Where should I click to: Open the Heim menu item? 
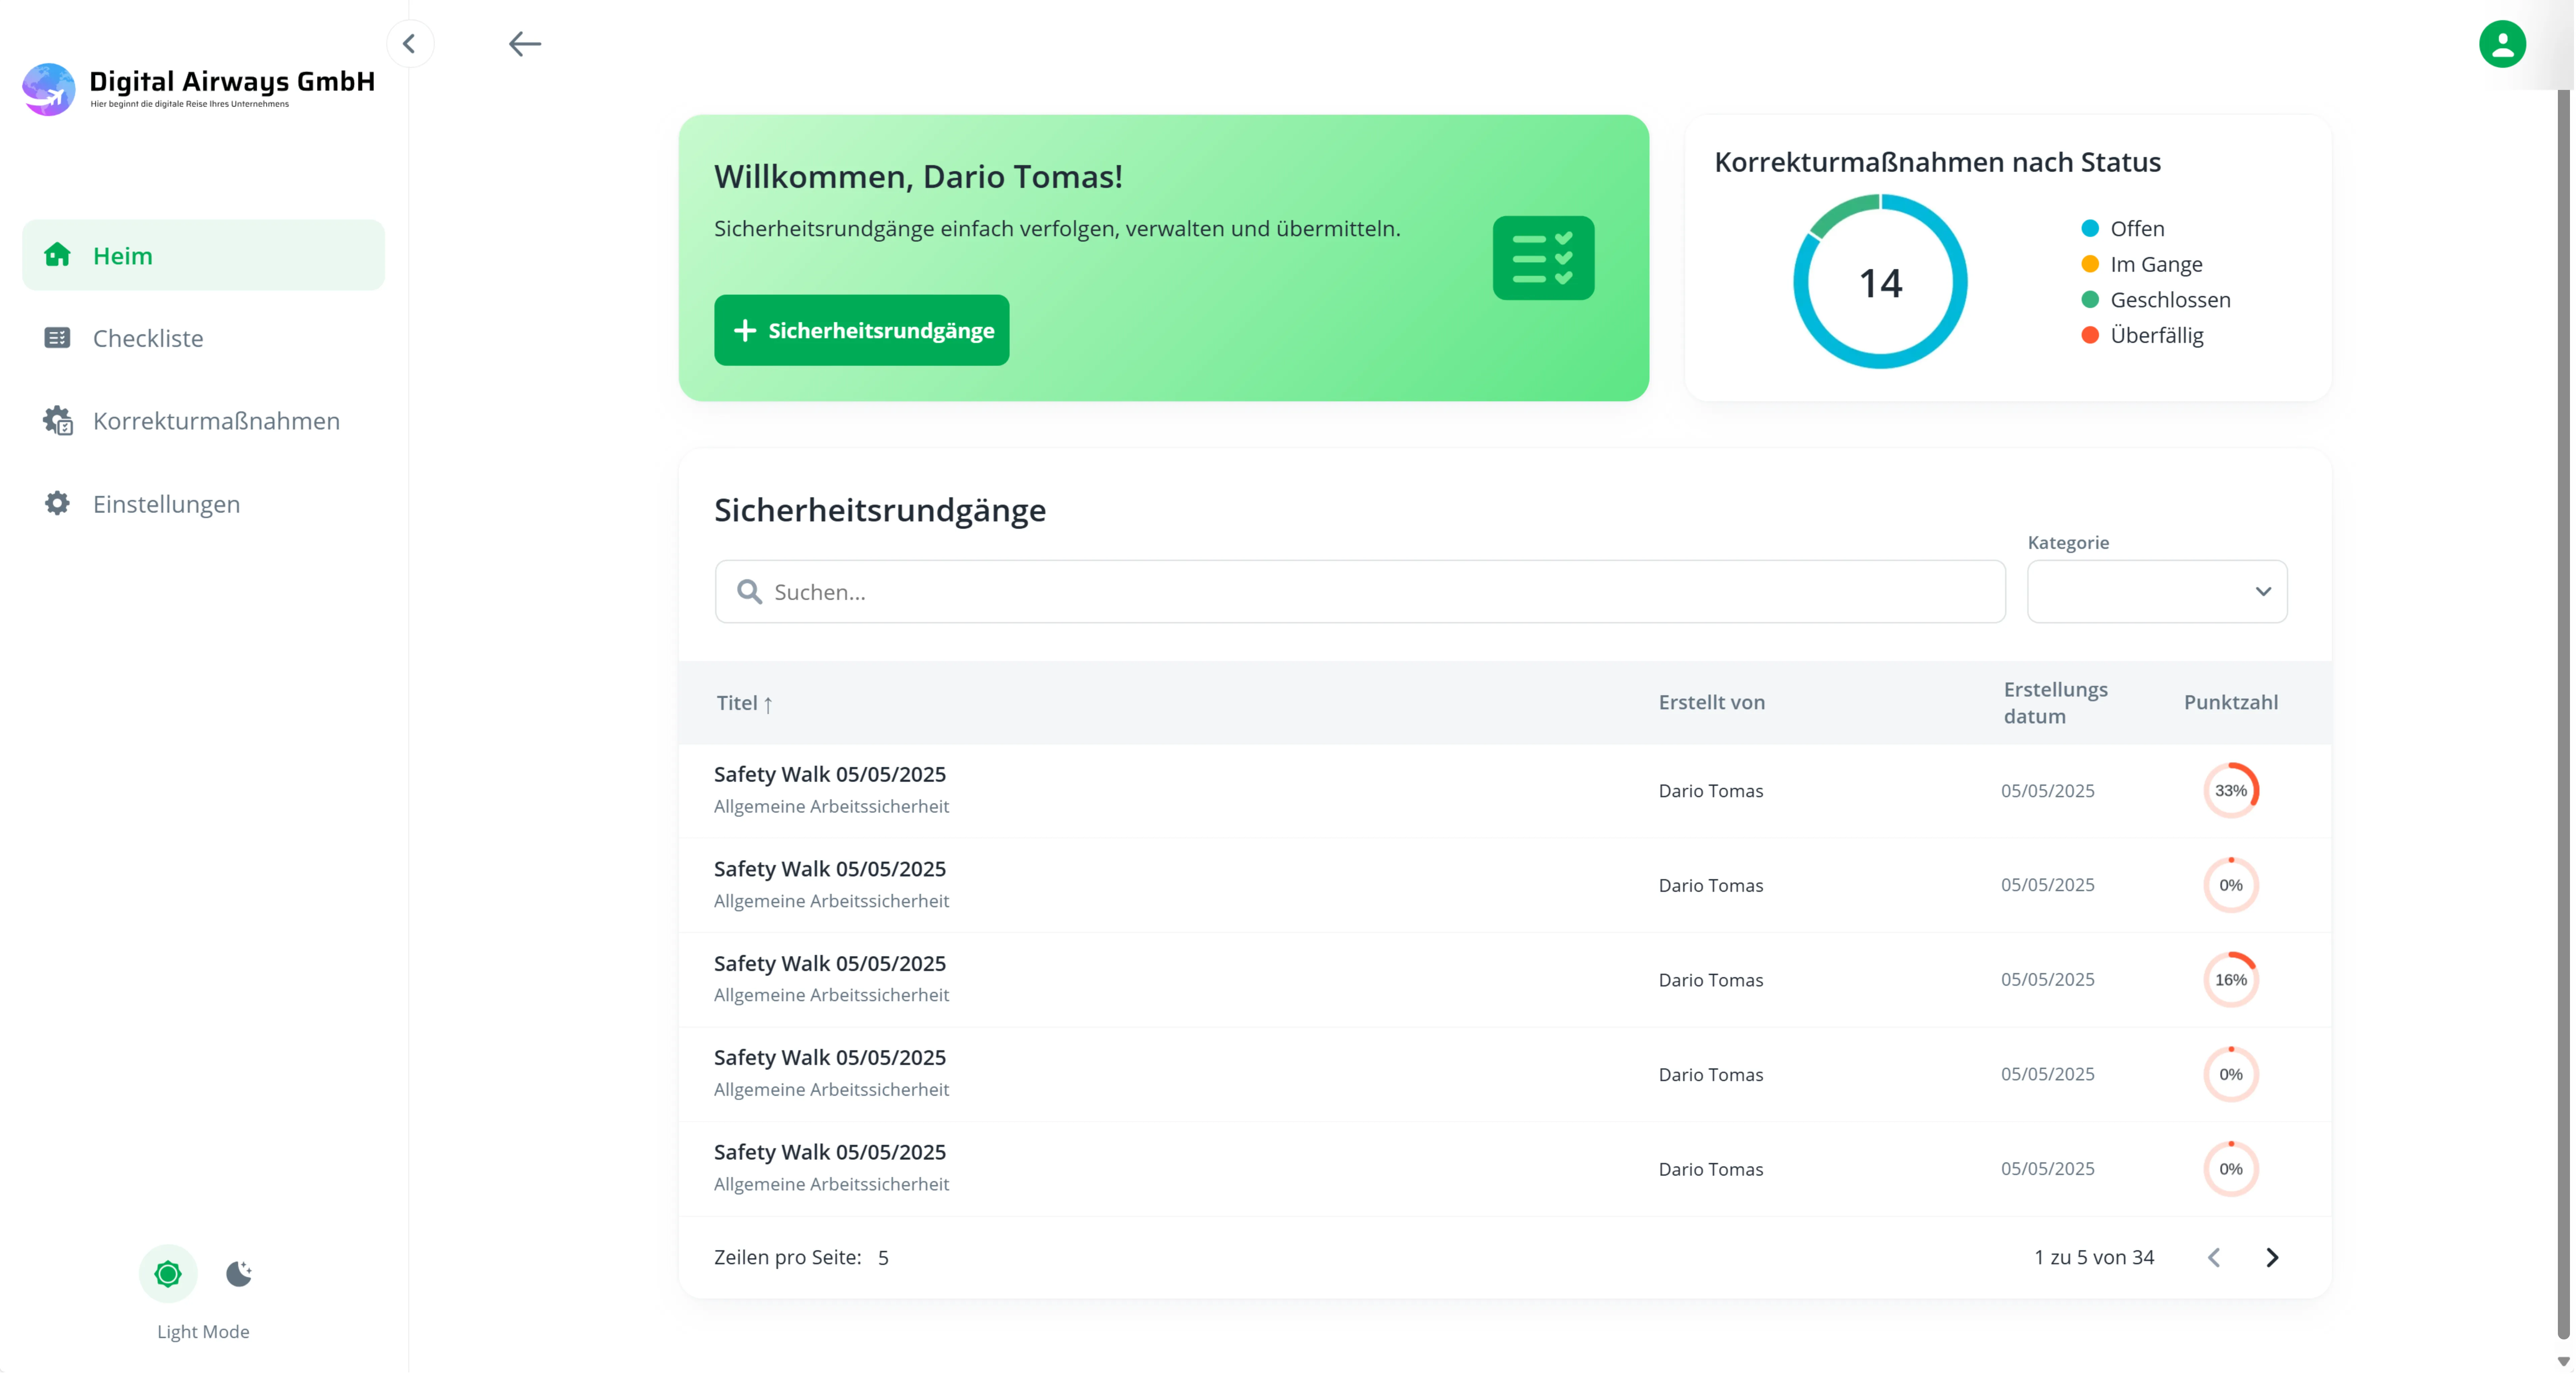(x=203, y=255)
